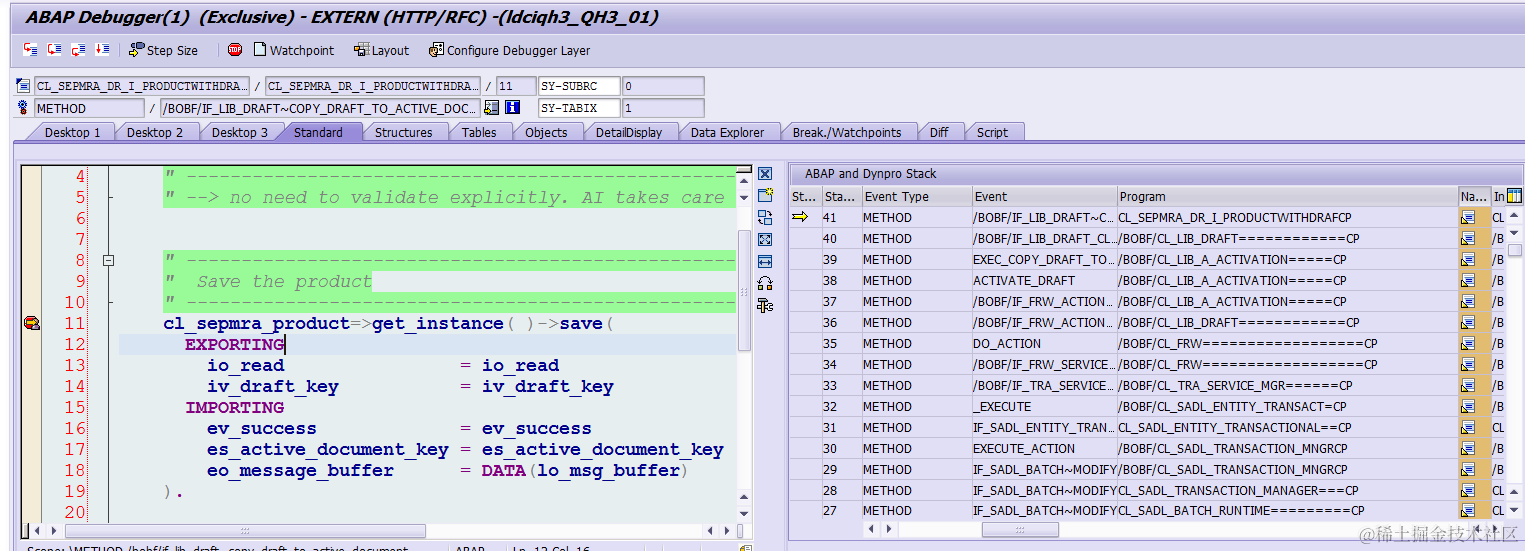Click the navigation icon in stack row 39

point(1468,259)
